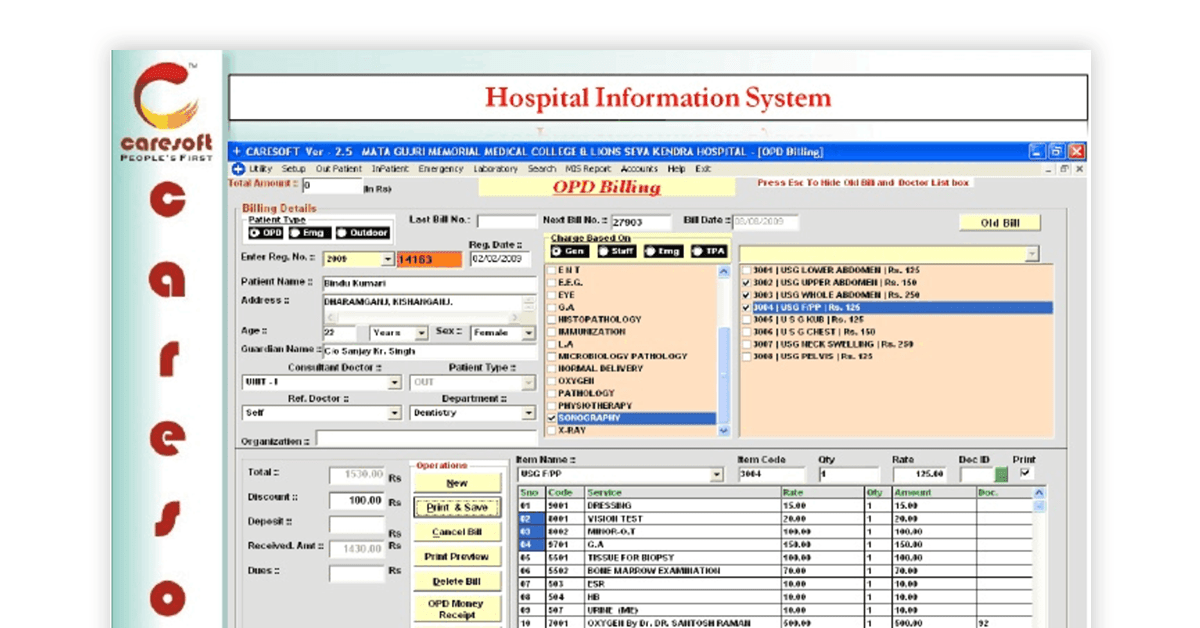Viewport: 1200px width, 628px height.
Task: Click the Cancel Bill button
Action: click(x=457, y=532)
